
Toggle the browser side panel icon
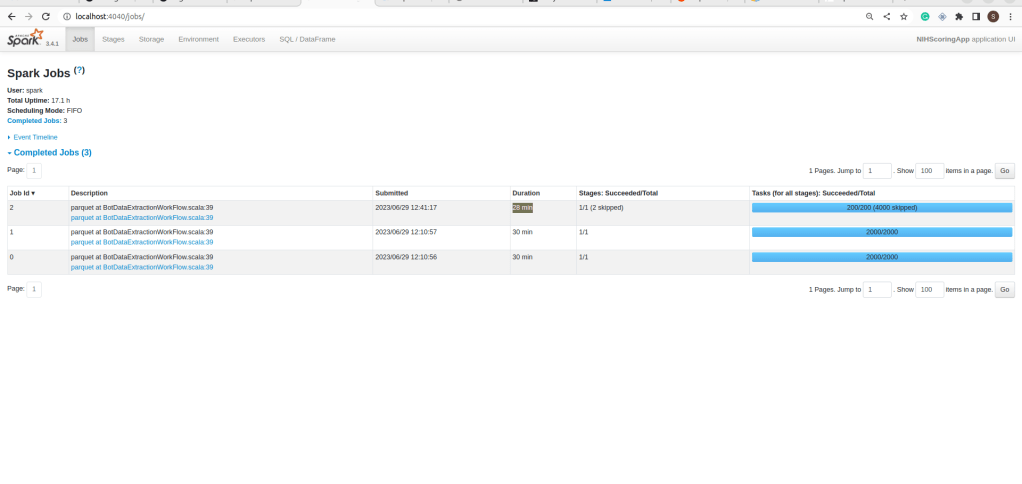point(976,16)
